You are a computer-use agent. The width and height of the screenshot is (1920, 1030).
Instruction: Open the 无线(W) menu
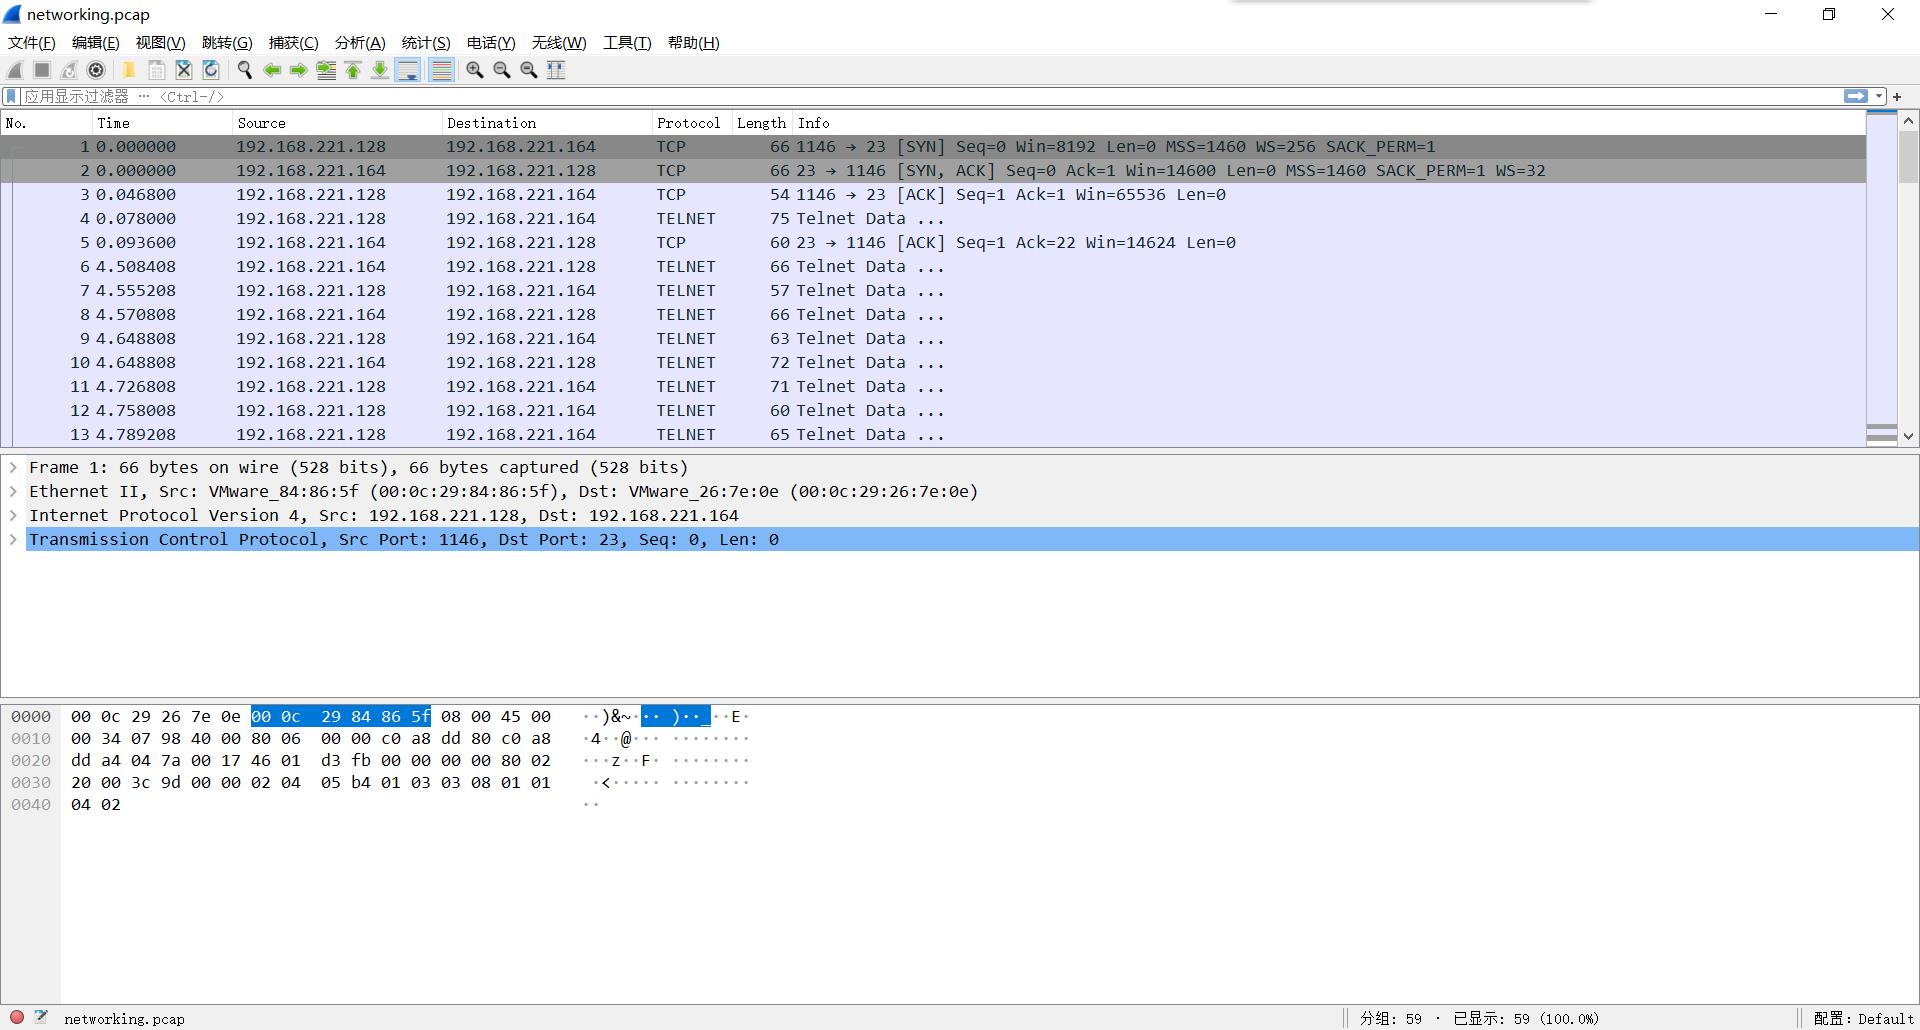click(x=559, y=42)
